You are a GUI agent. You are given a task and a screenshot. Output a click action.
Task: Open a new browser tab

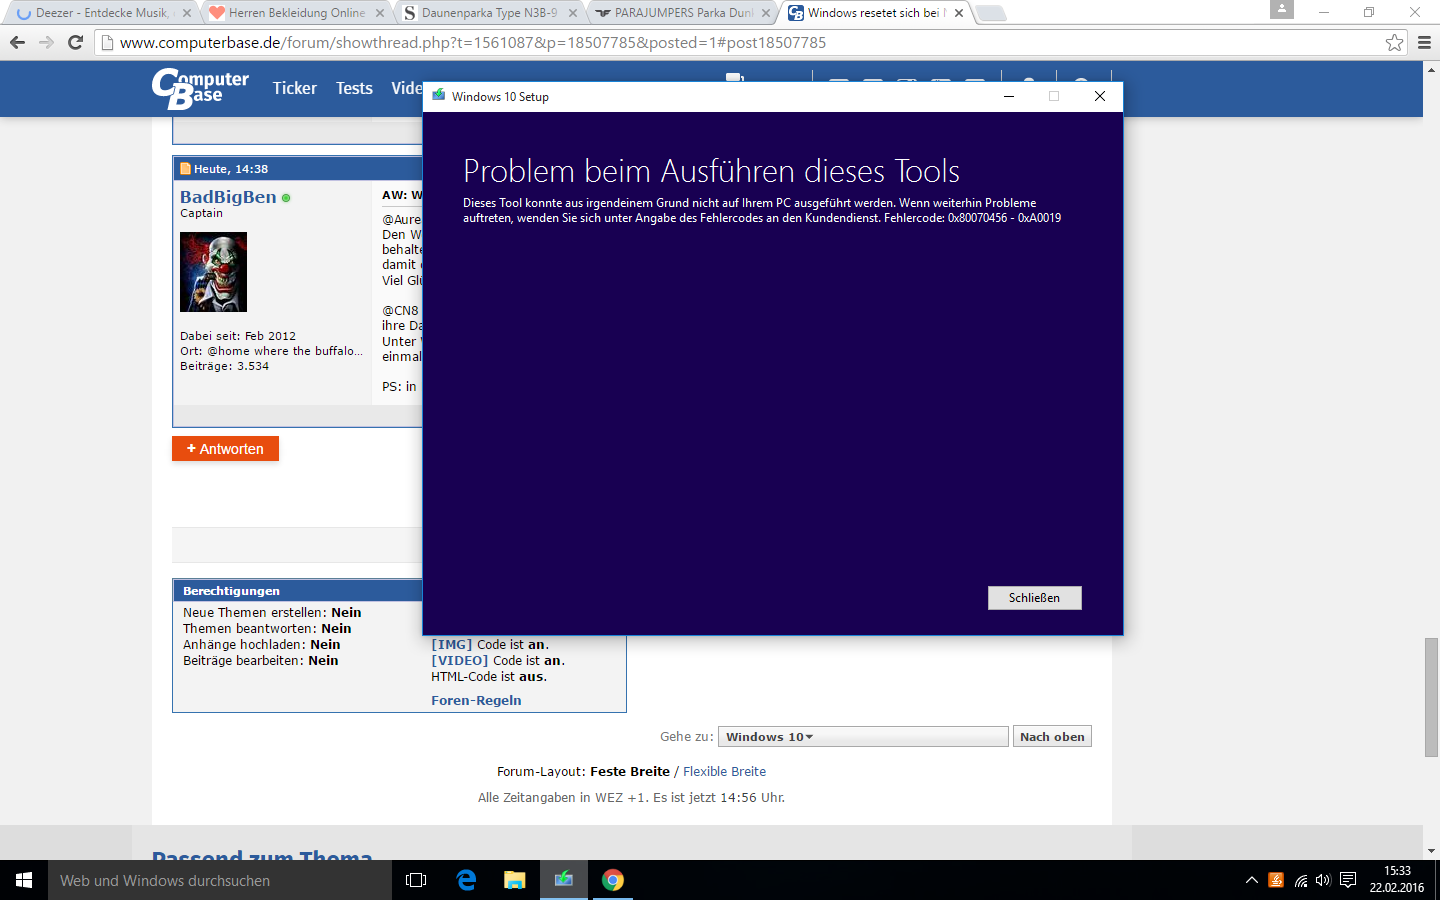coord(991,13)
